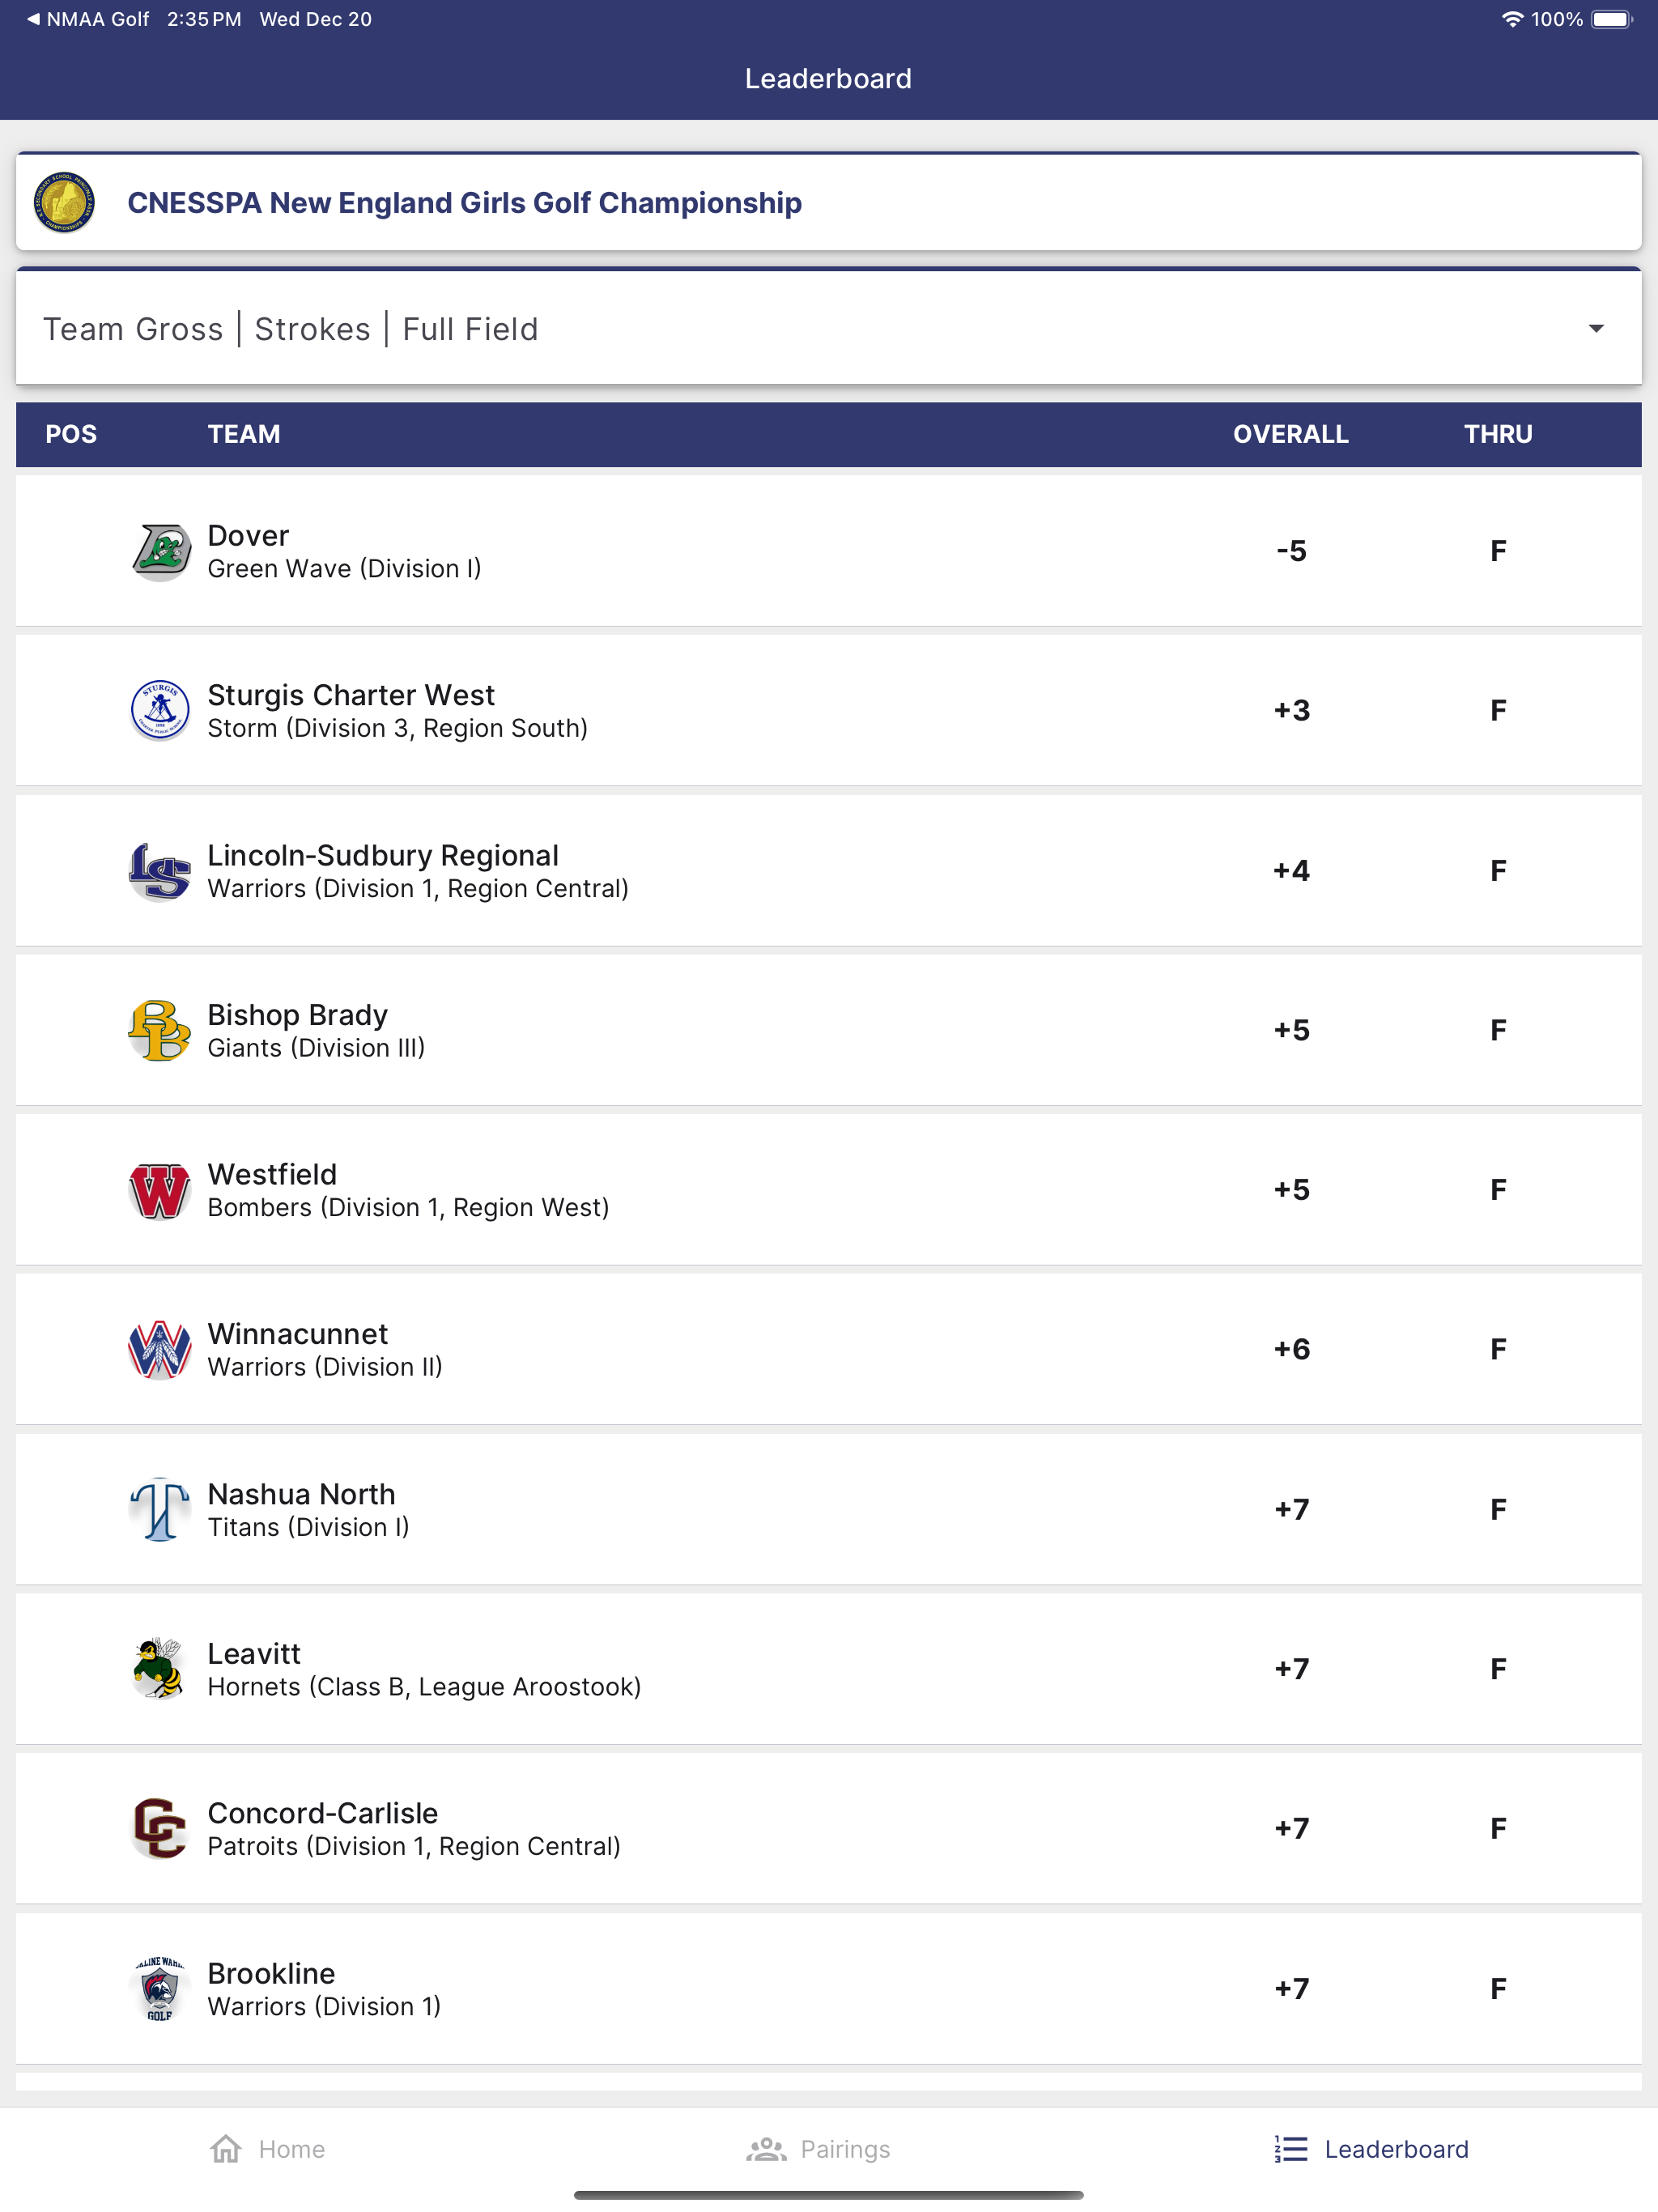Tap the Concord-Carlisle CC logo
The width and height of the screenshot is (1658, 2212).
pos(160,1828)
